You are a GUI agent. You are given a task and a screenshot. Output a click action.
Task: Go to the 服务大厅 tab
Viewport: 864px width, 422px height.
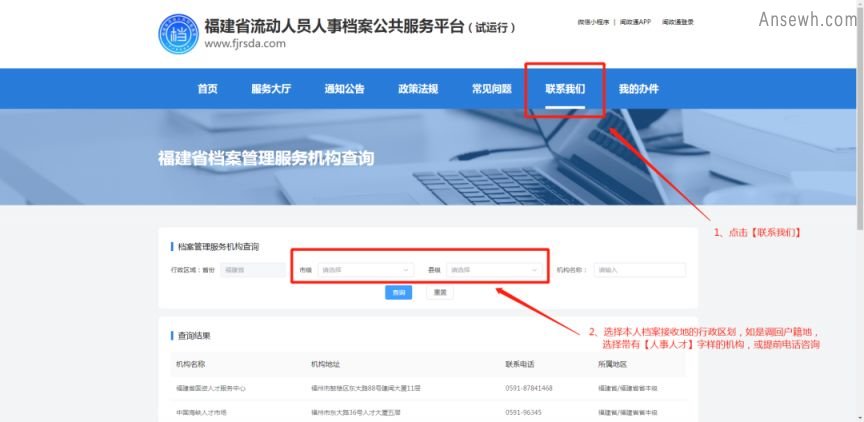(271, 89)
